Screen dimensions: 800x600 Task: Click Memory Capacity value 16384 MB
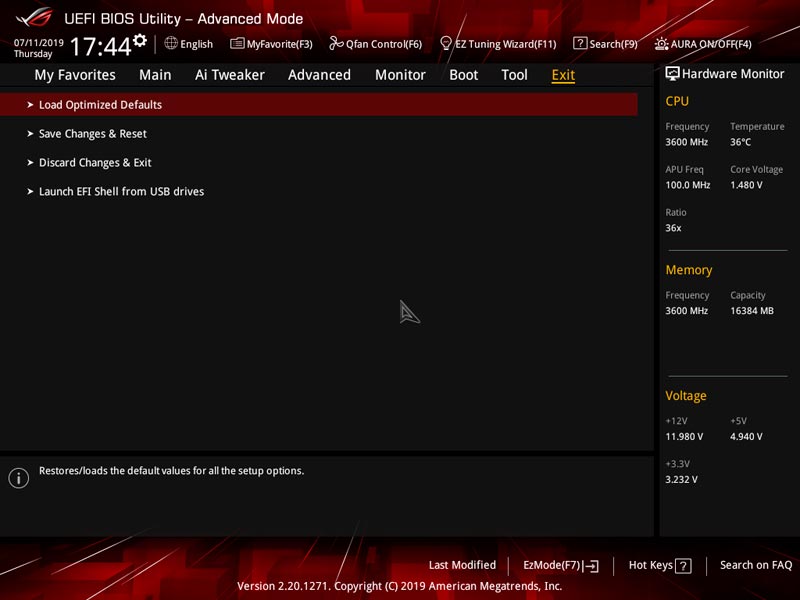point(752,311)
